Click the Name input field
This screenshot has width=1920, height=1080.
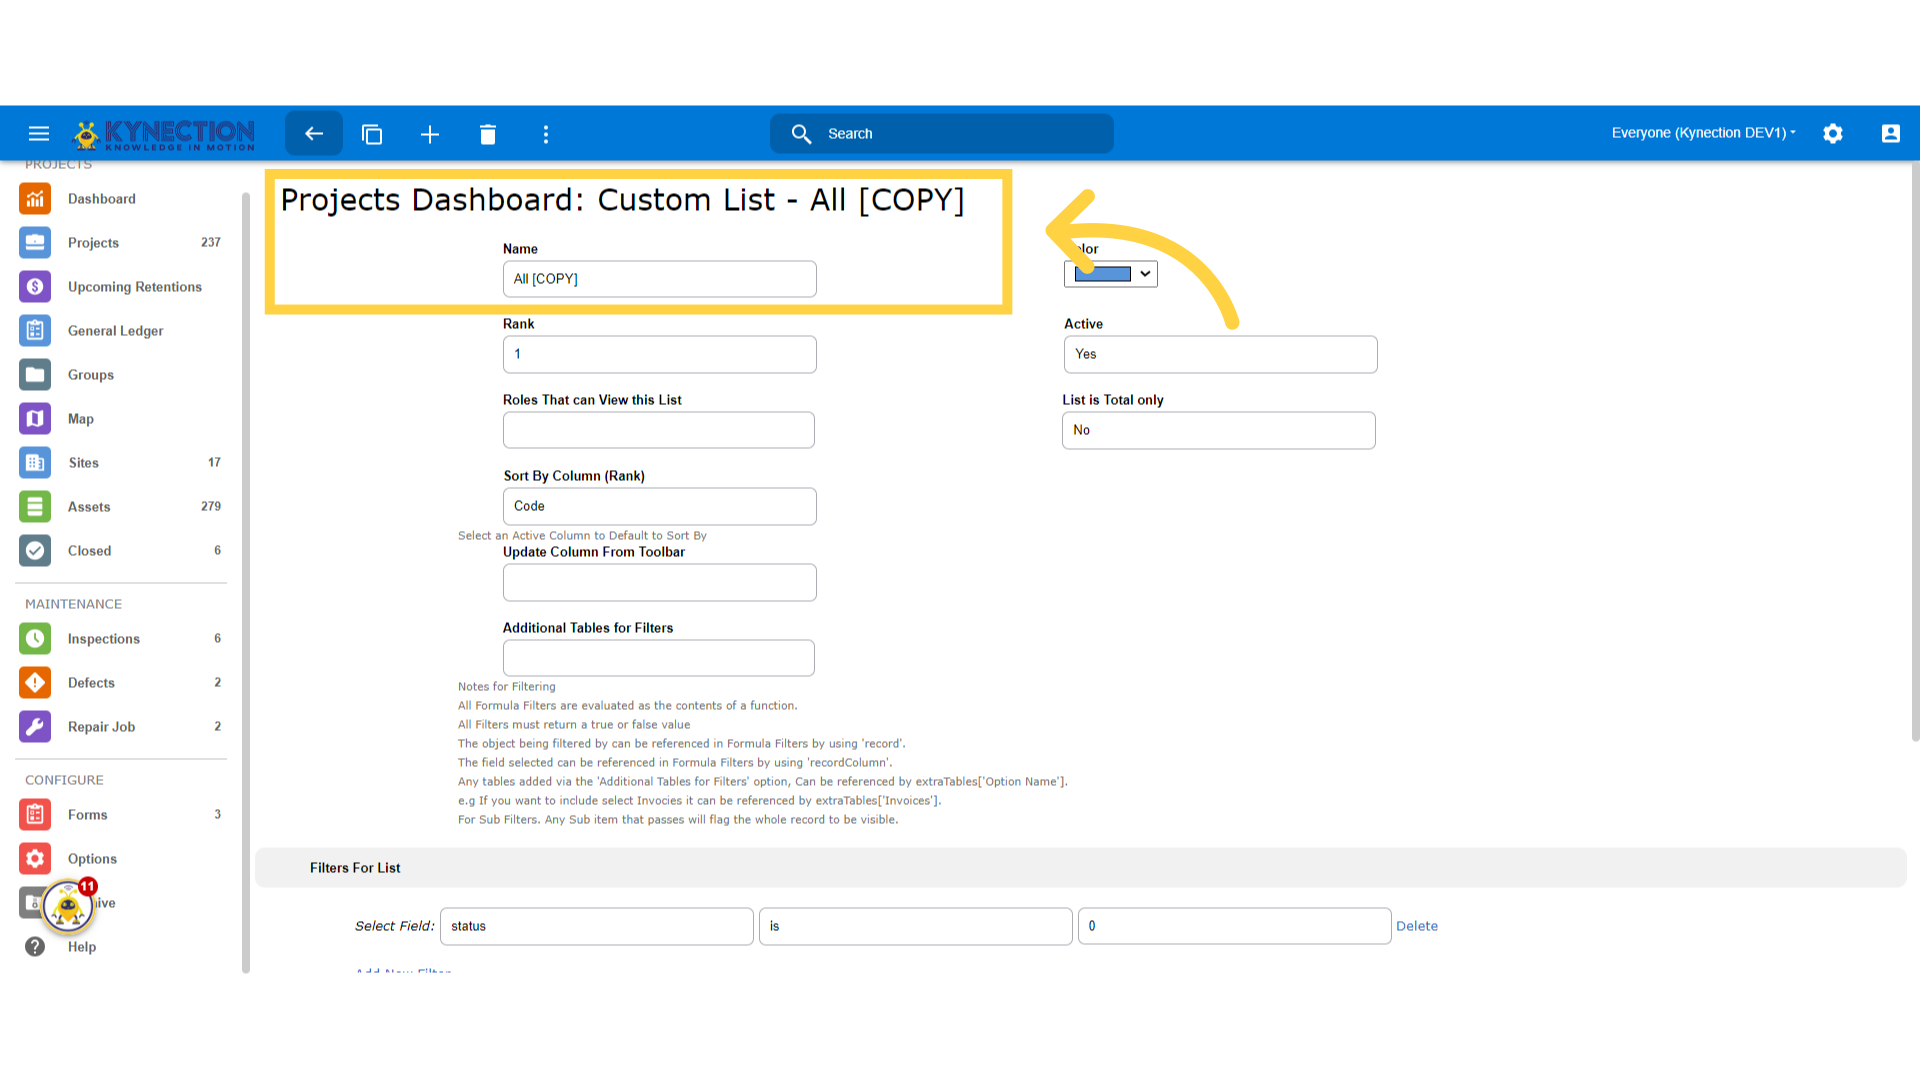click(660, 279)
